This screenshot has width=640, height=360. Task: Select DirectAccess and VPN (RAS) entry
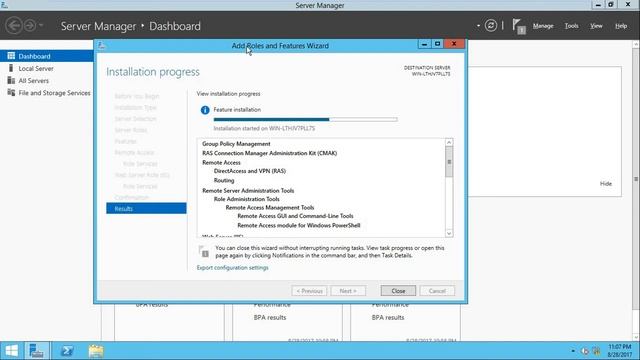pyautogui.click(x=250, y=171)
